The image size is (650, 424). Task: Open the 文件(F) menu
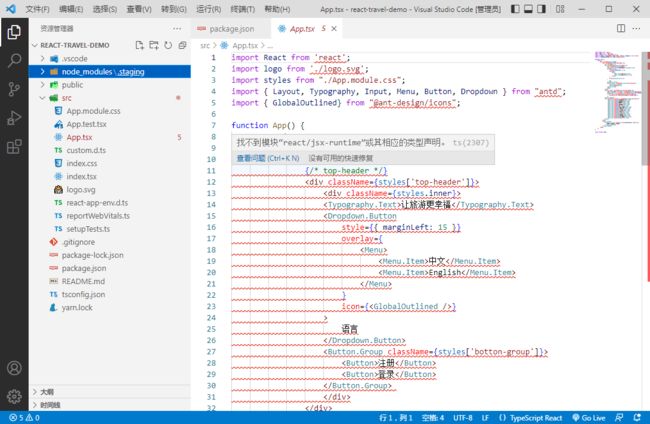(37, 9)
